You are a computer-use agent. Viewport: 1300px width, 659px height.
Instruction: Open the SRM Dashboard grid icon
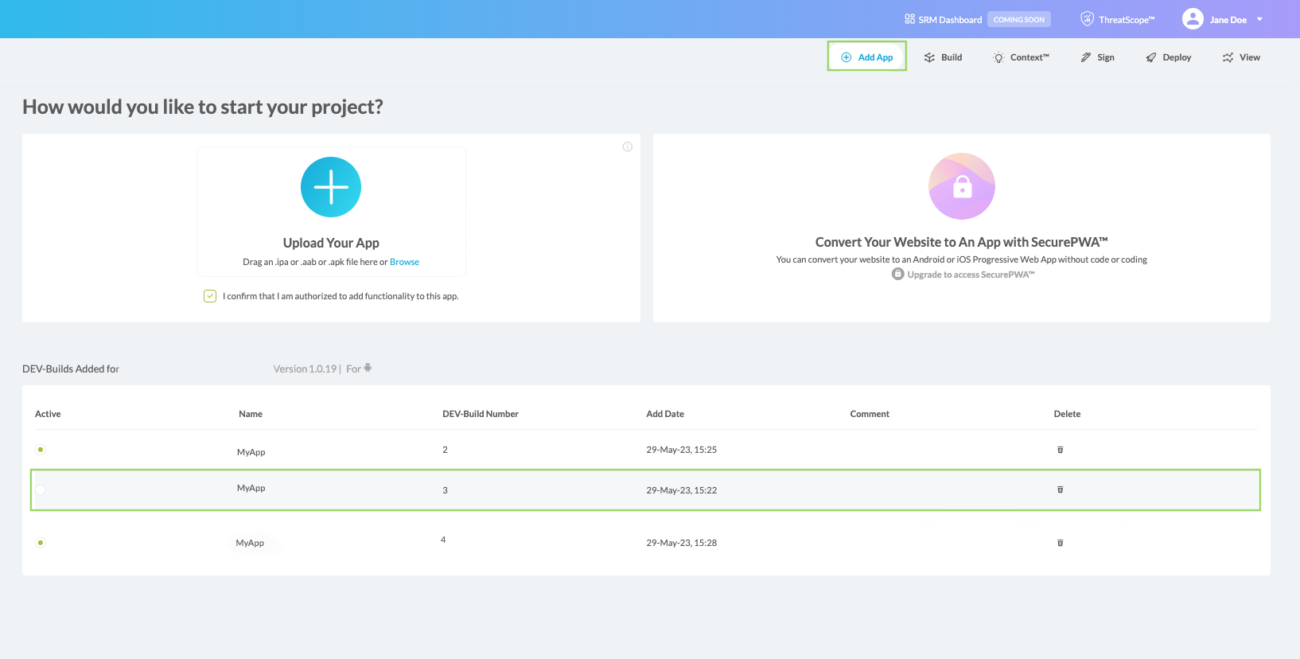click(x=909, y=18)
